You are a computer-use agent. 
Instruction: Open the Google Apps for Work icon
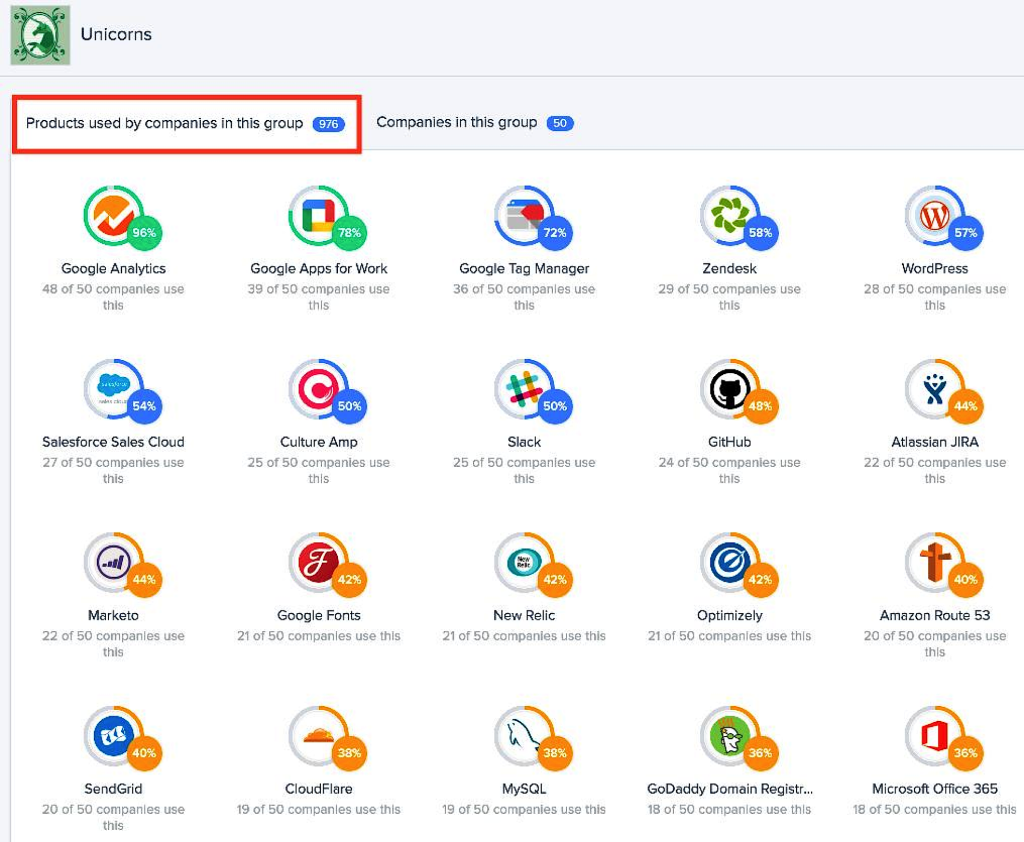click(319, 216)
